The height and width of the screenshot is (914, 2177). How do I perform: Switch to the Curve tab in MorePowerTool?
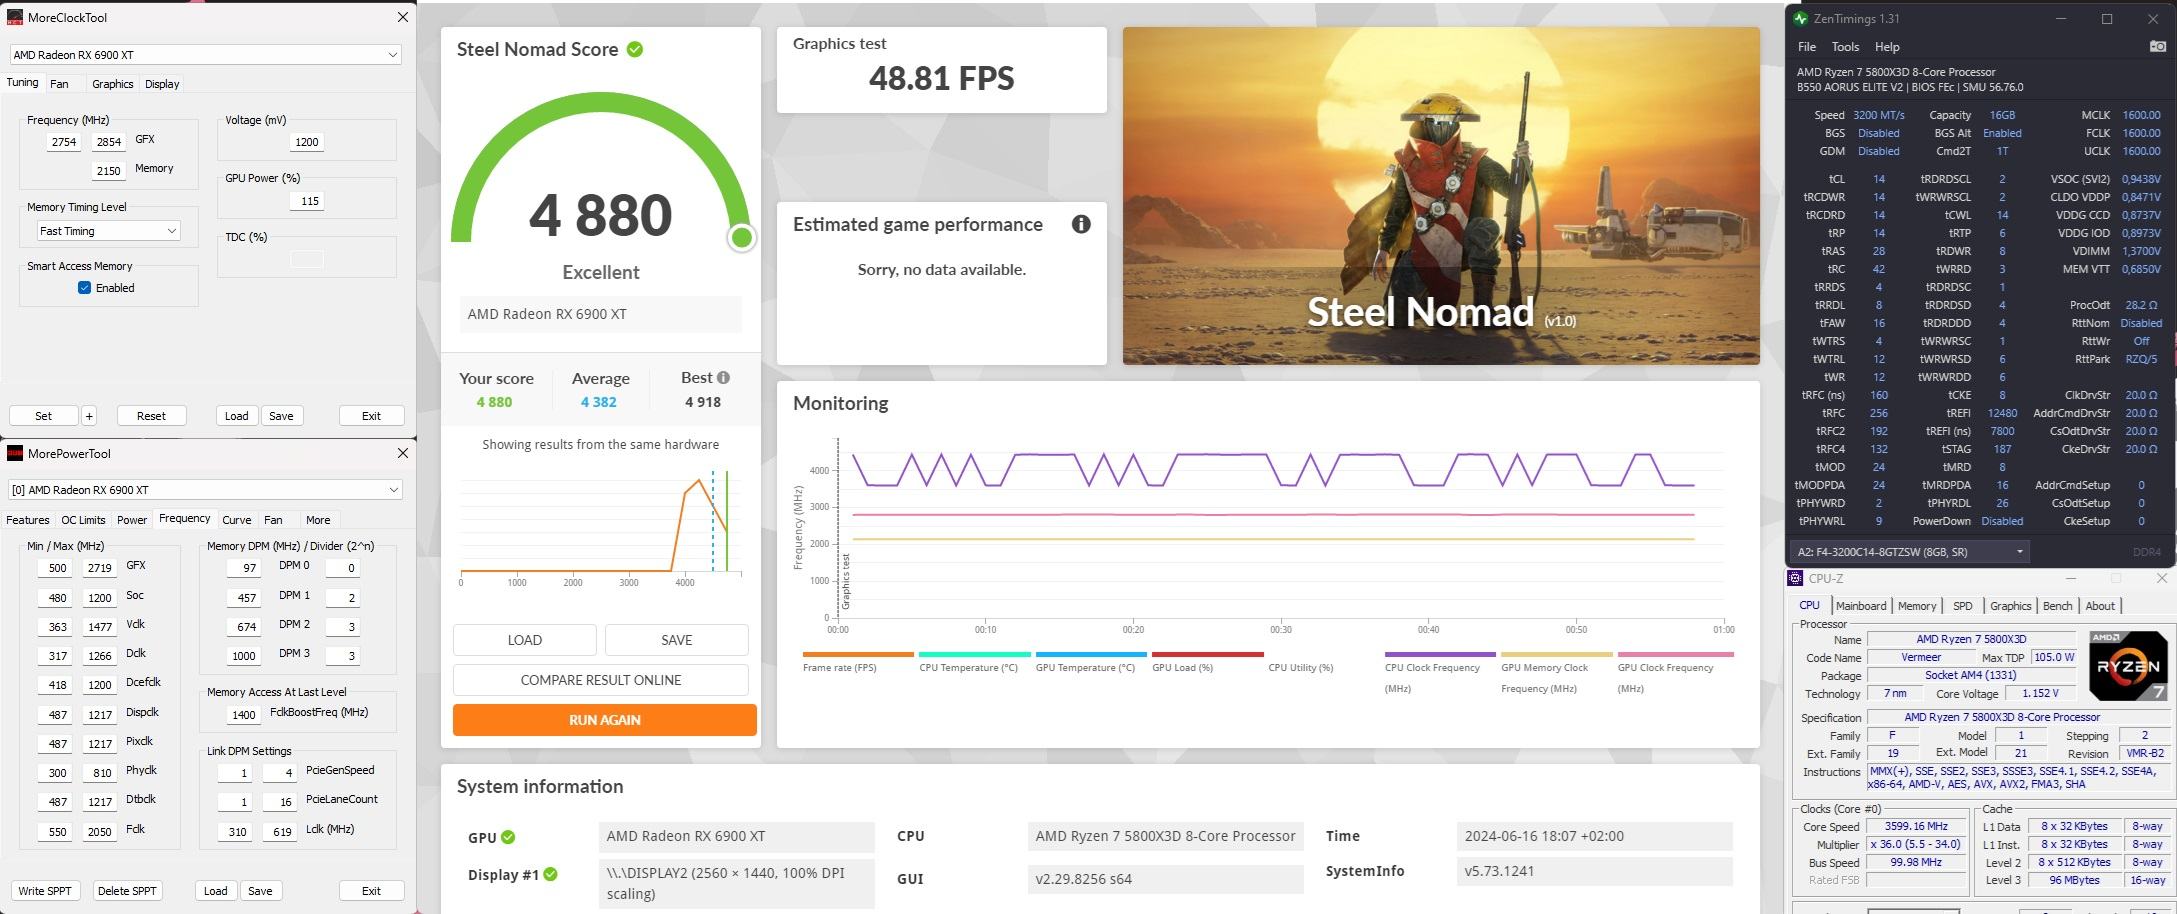pyautogui.click(x=237, y=520)
